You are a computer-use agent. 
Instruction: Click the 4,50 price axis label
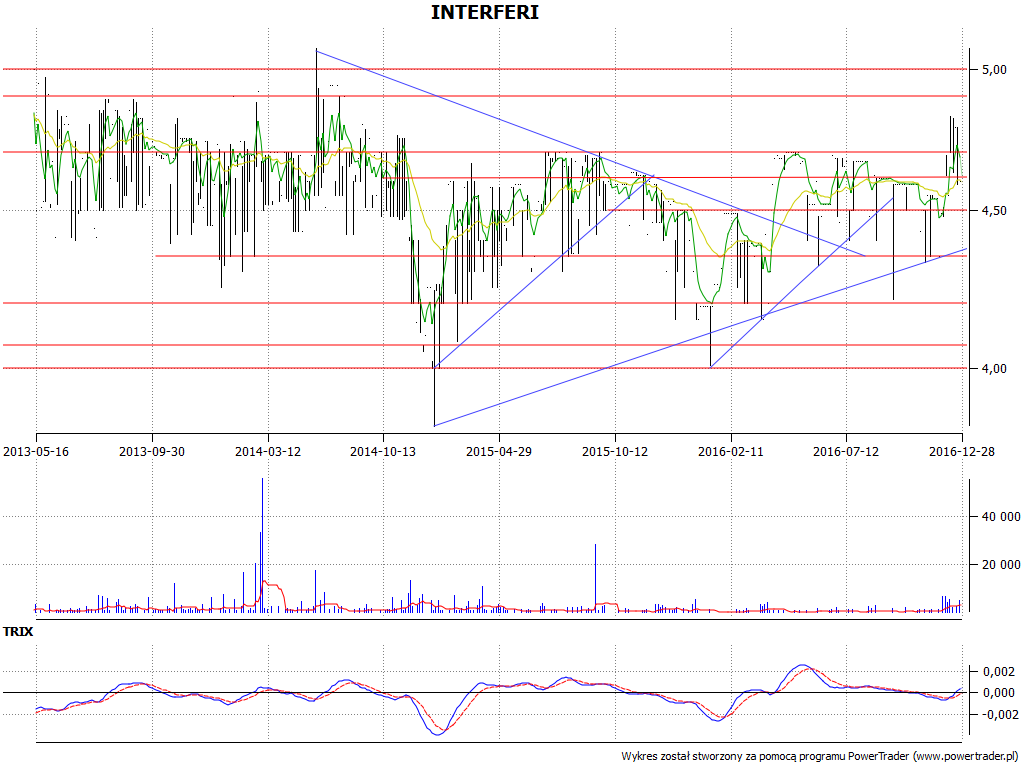(x=993, y=211)
